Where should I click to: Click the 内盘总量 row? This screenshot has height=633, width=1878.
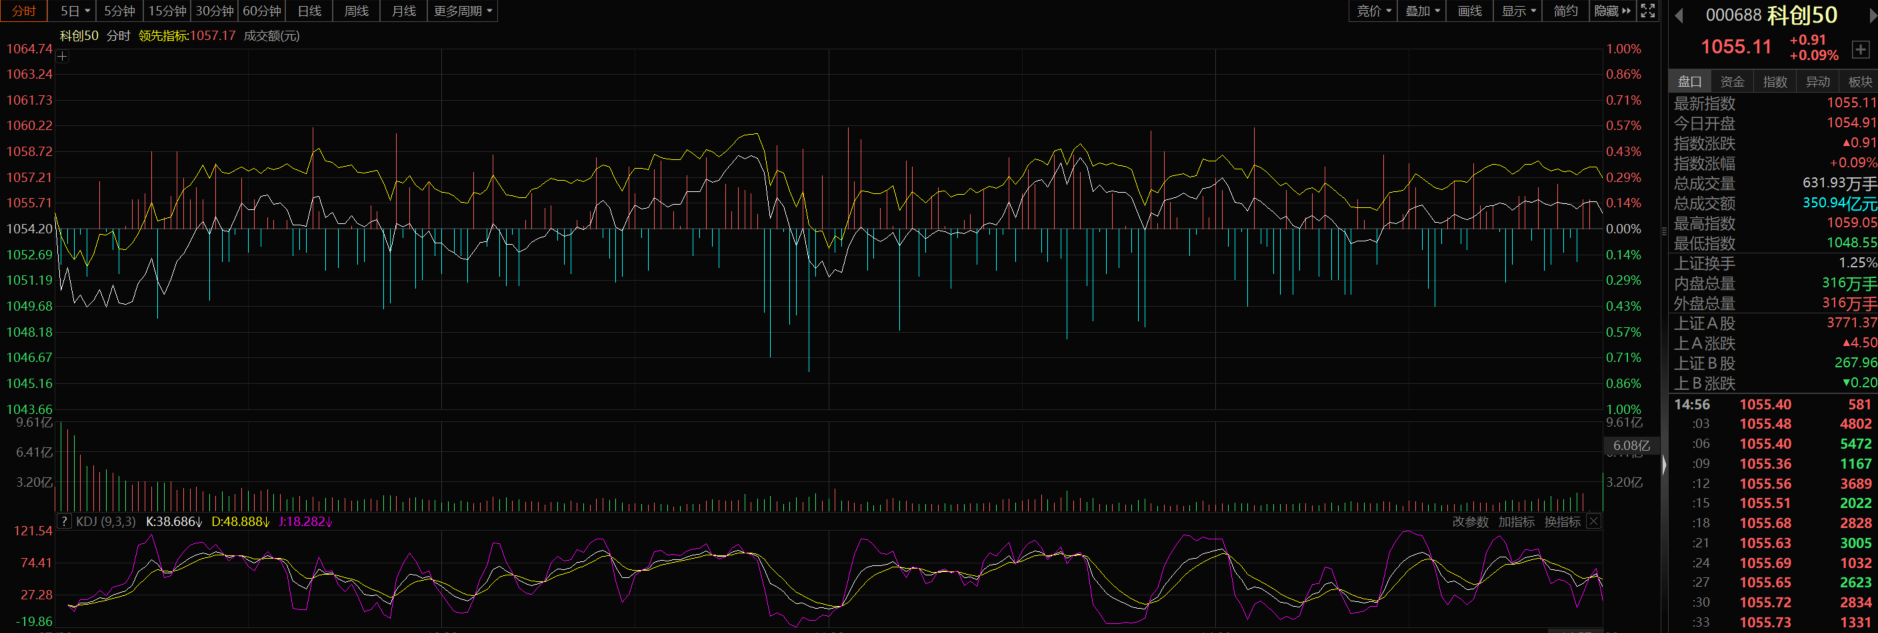pyautogui.click(x=1774, y=283)
